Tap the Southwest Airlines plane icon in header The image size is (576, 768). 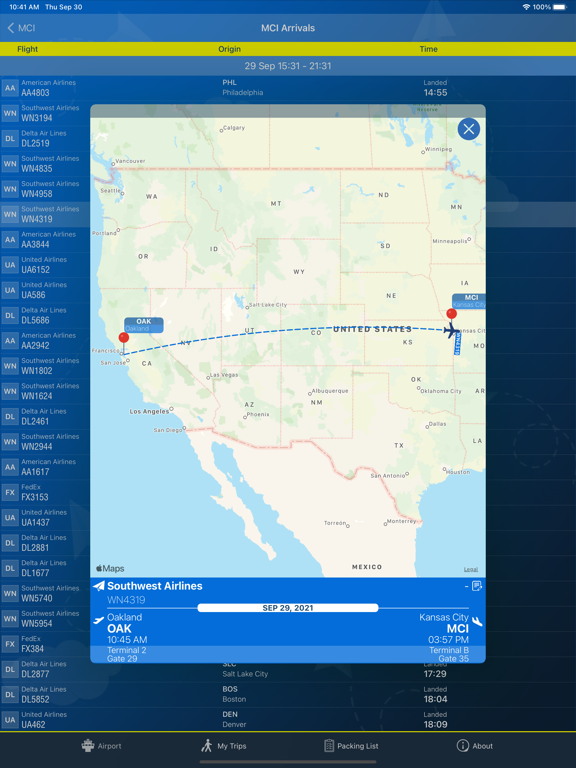point(99,586)
